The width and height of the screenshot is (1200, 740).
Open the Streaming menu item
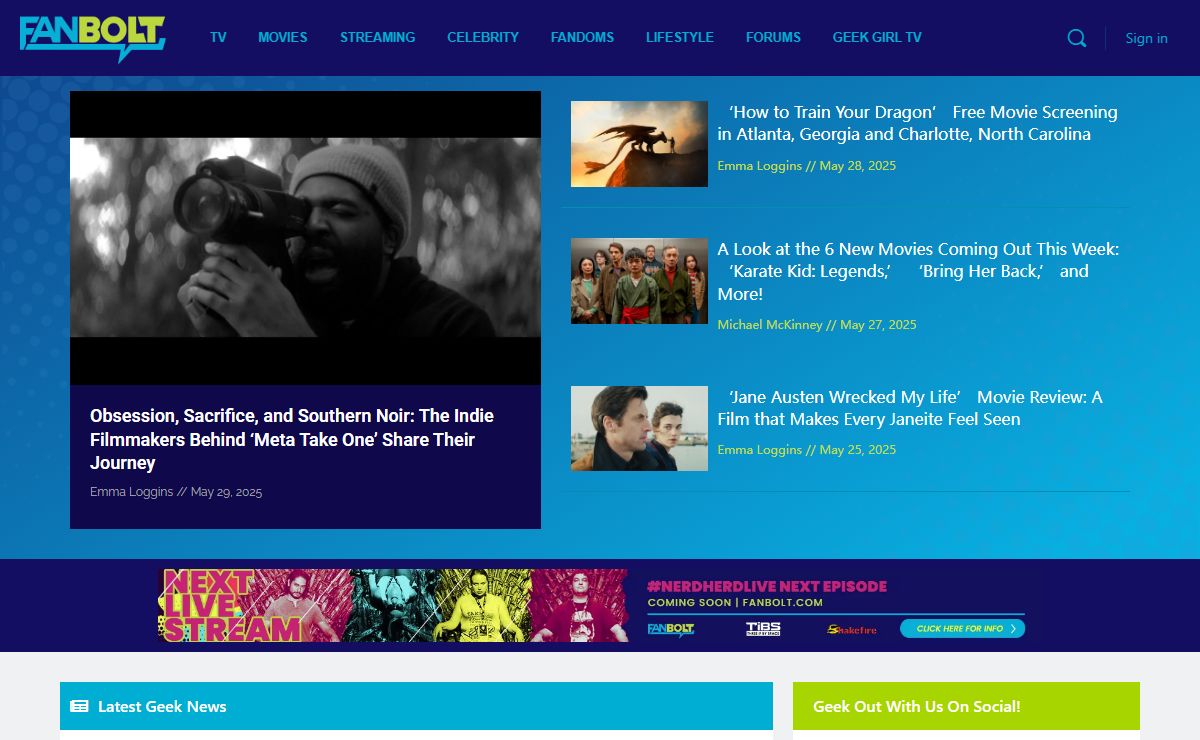coord(377,37)
